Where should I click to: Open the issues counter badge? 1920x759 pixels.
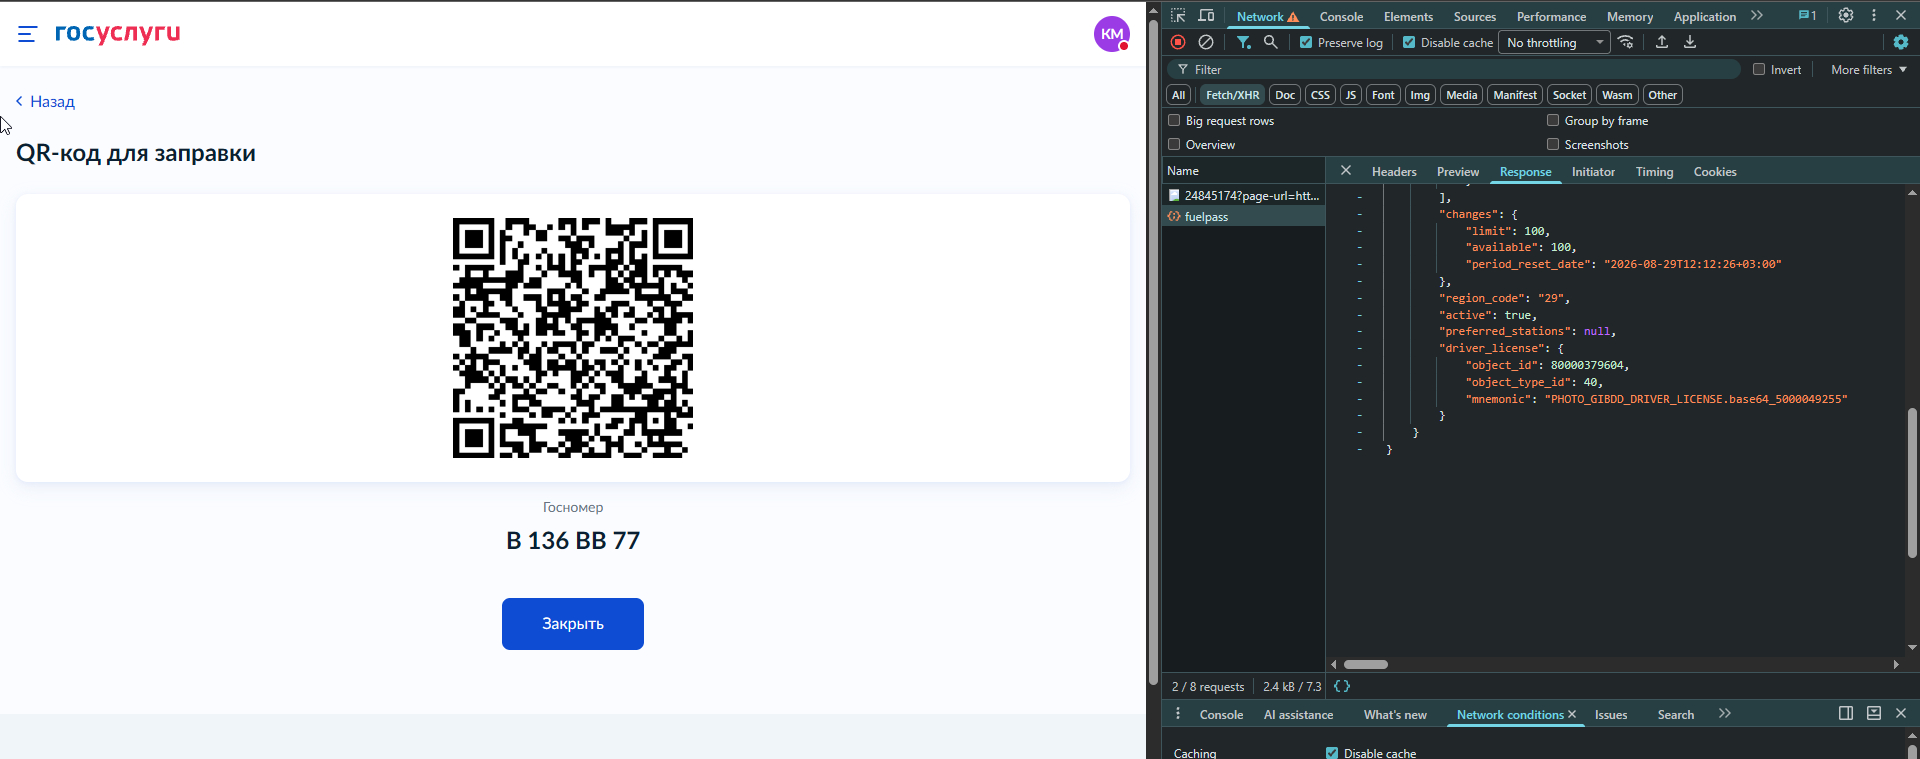coord(1807,16)
